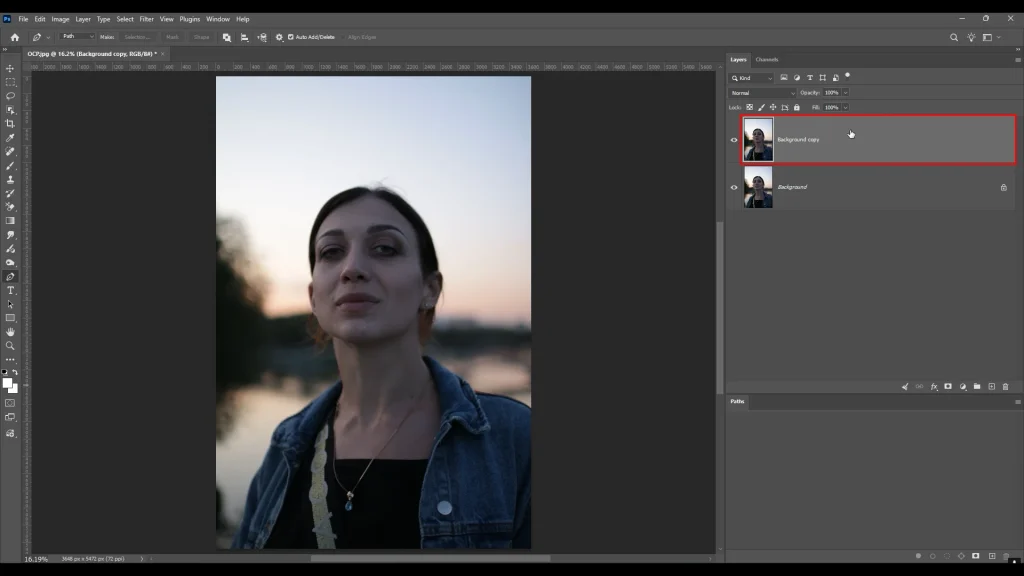Toggle layer filtering on/off switch
Image resolution: width=1024 pixels, height=576 pixels.
pos(848,76)
